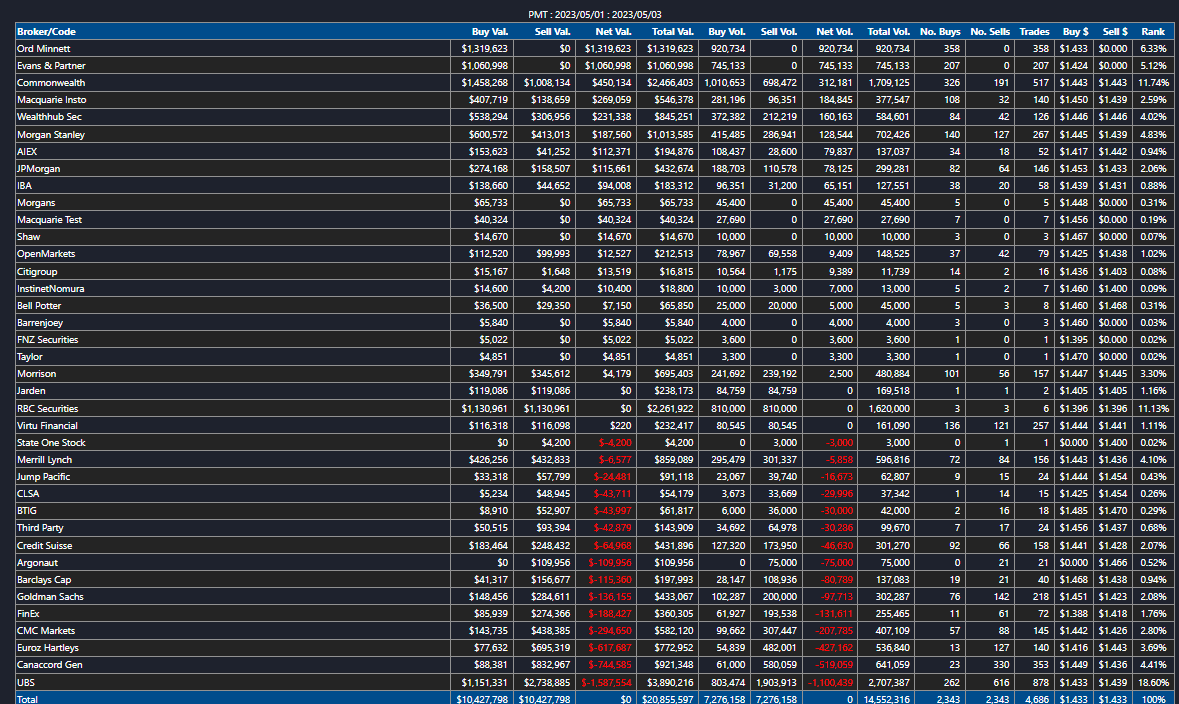Click the Macquarie Insto broker name

pyautogui.click(x=52, y=99)
